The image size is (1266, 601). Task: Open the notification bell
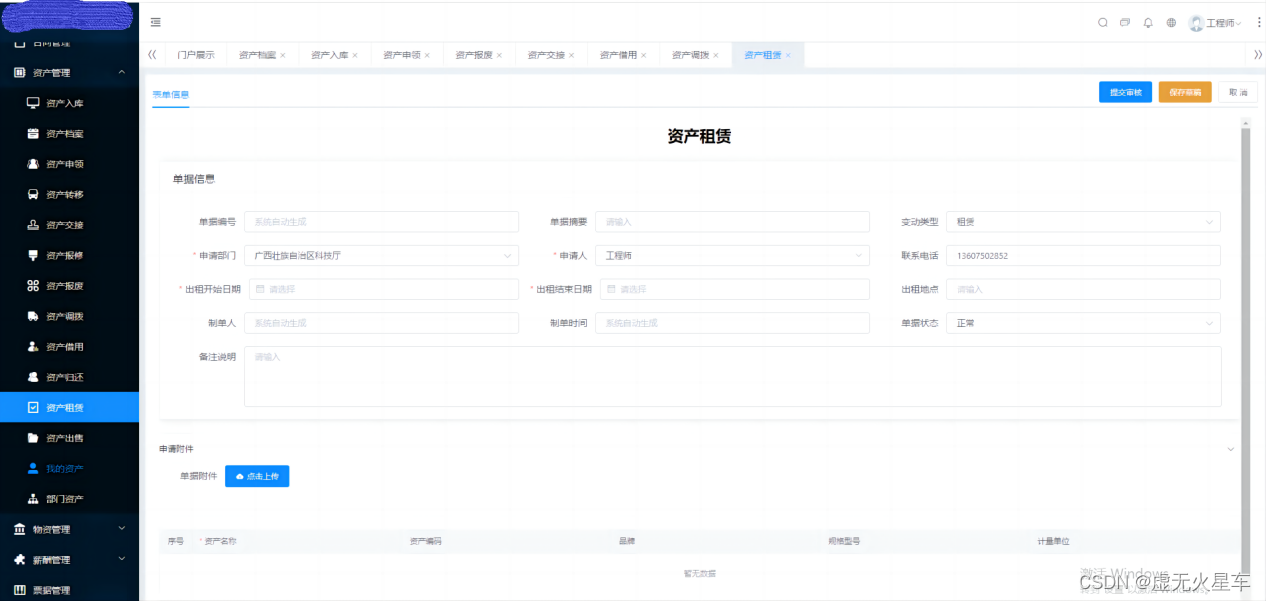[1148, 22]
